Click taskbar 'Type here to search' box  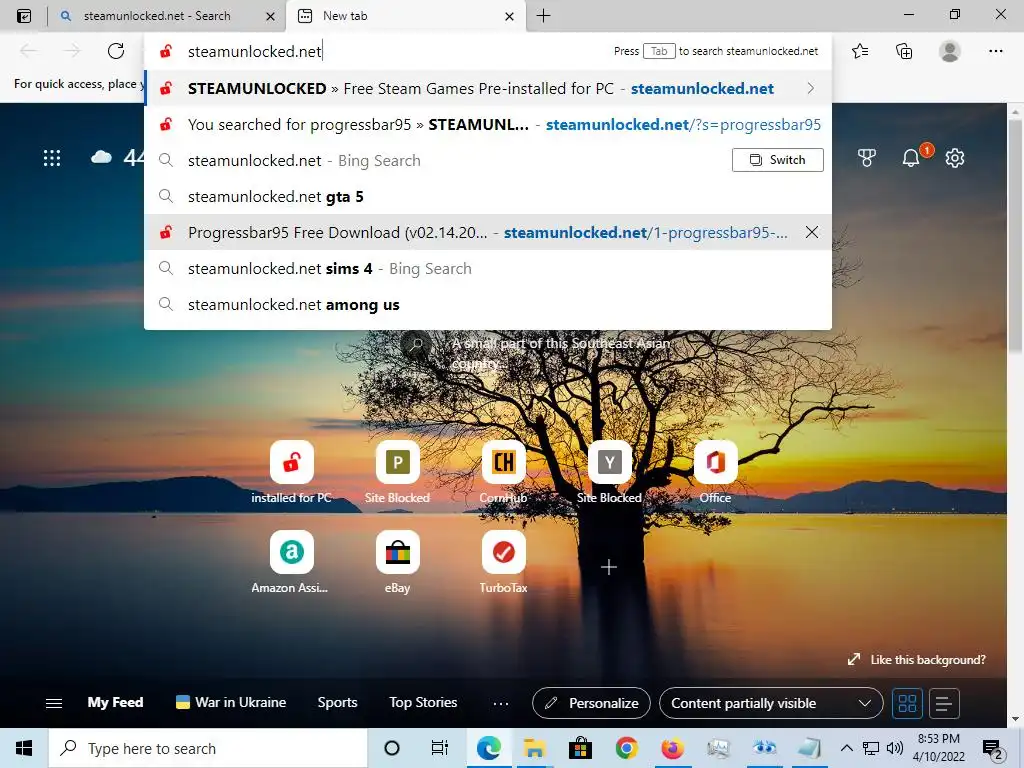tap(208, 748)
